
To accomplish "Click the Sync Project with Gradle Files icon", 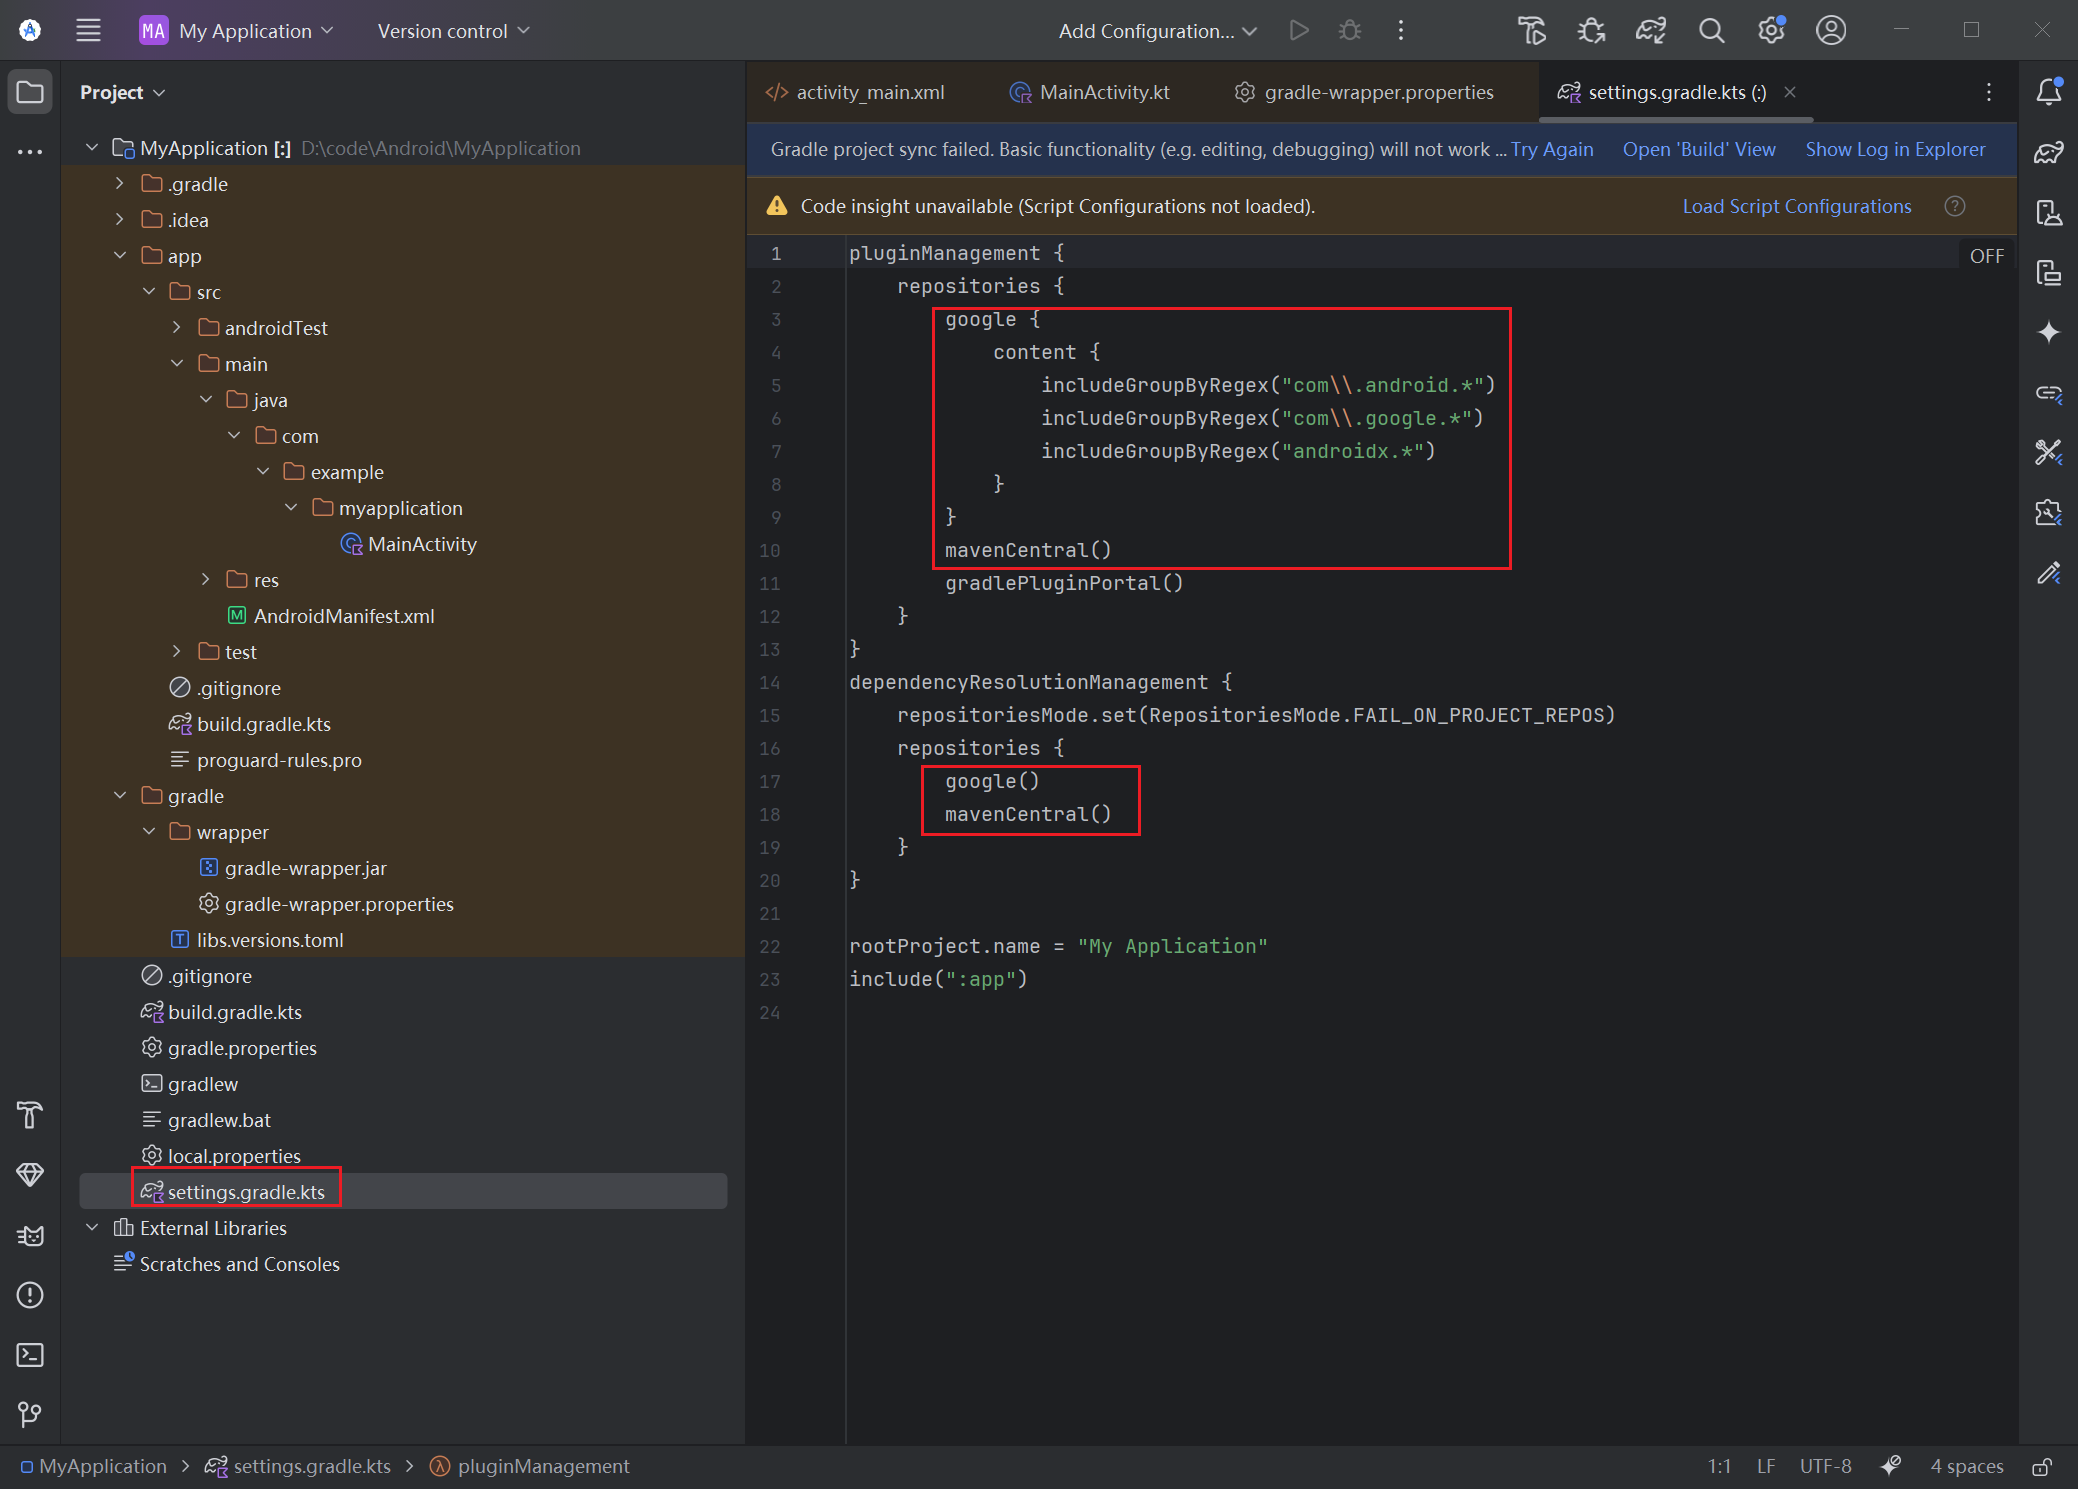I will [1651, 31].
